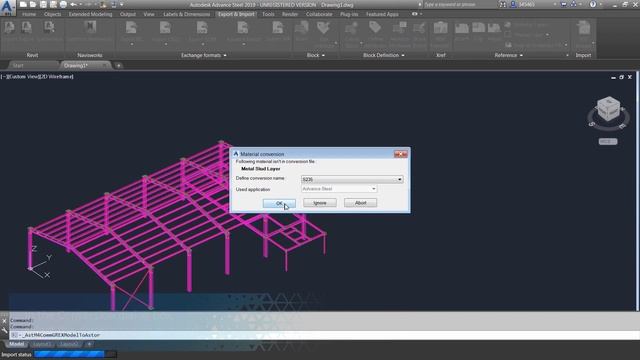Click the Help question mark icon
This screenshot has height=360, width=640.
593,4
